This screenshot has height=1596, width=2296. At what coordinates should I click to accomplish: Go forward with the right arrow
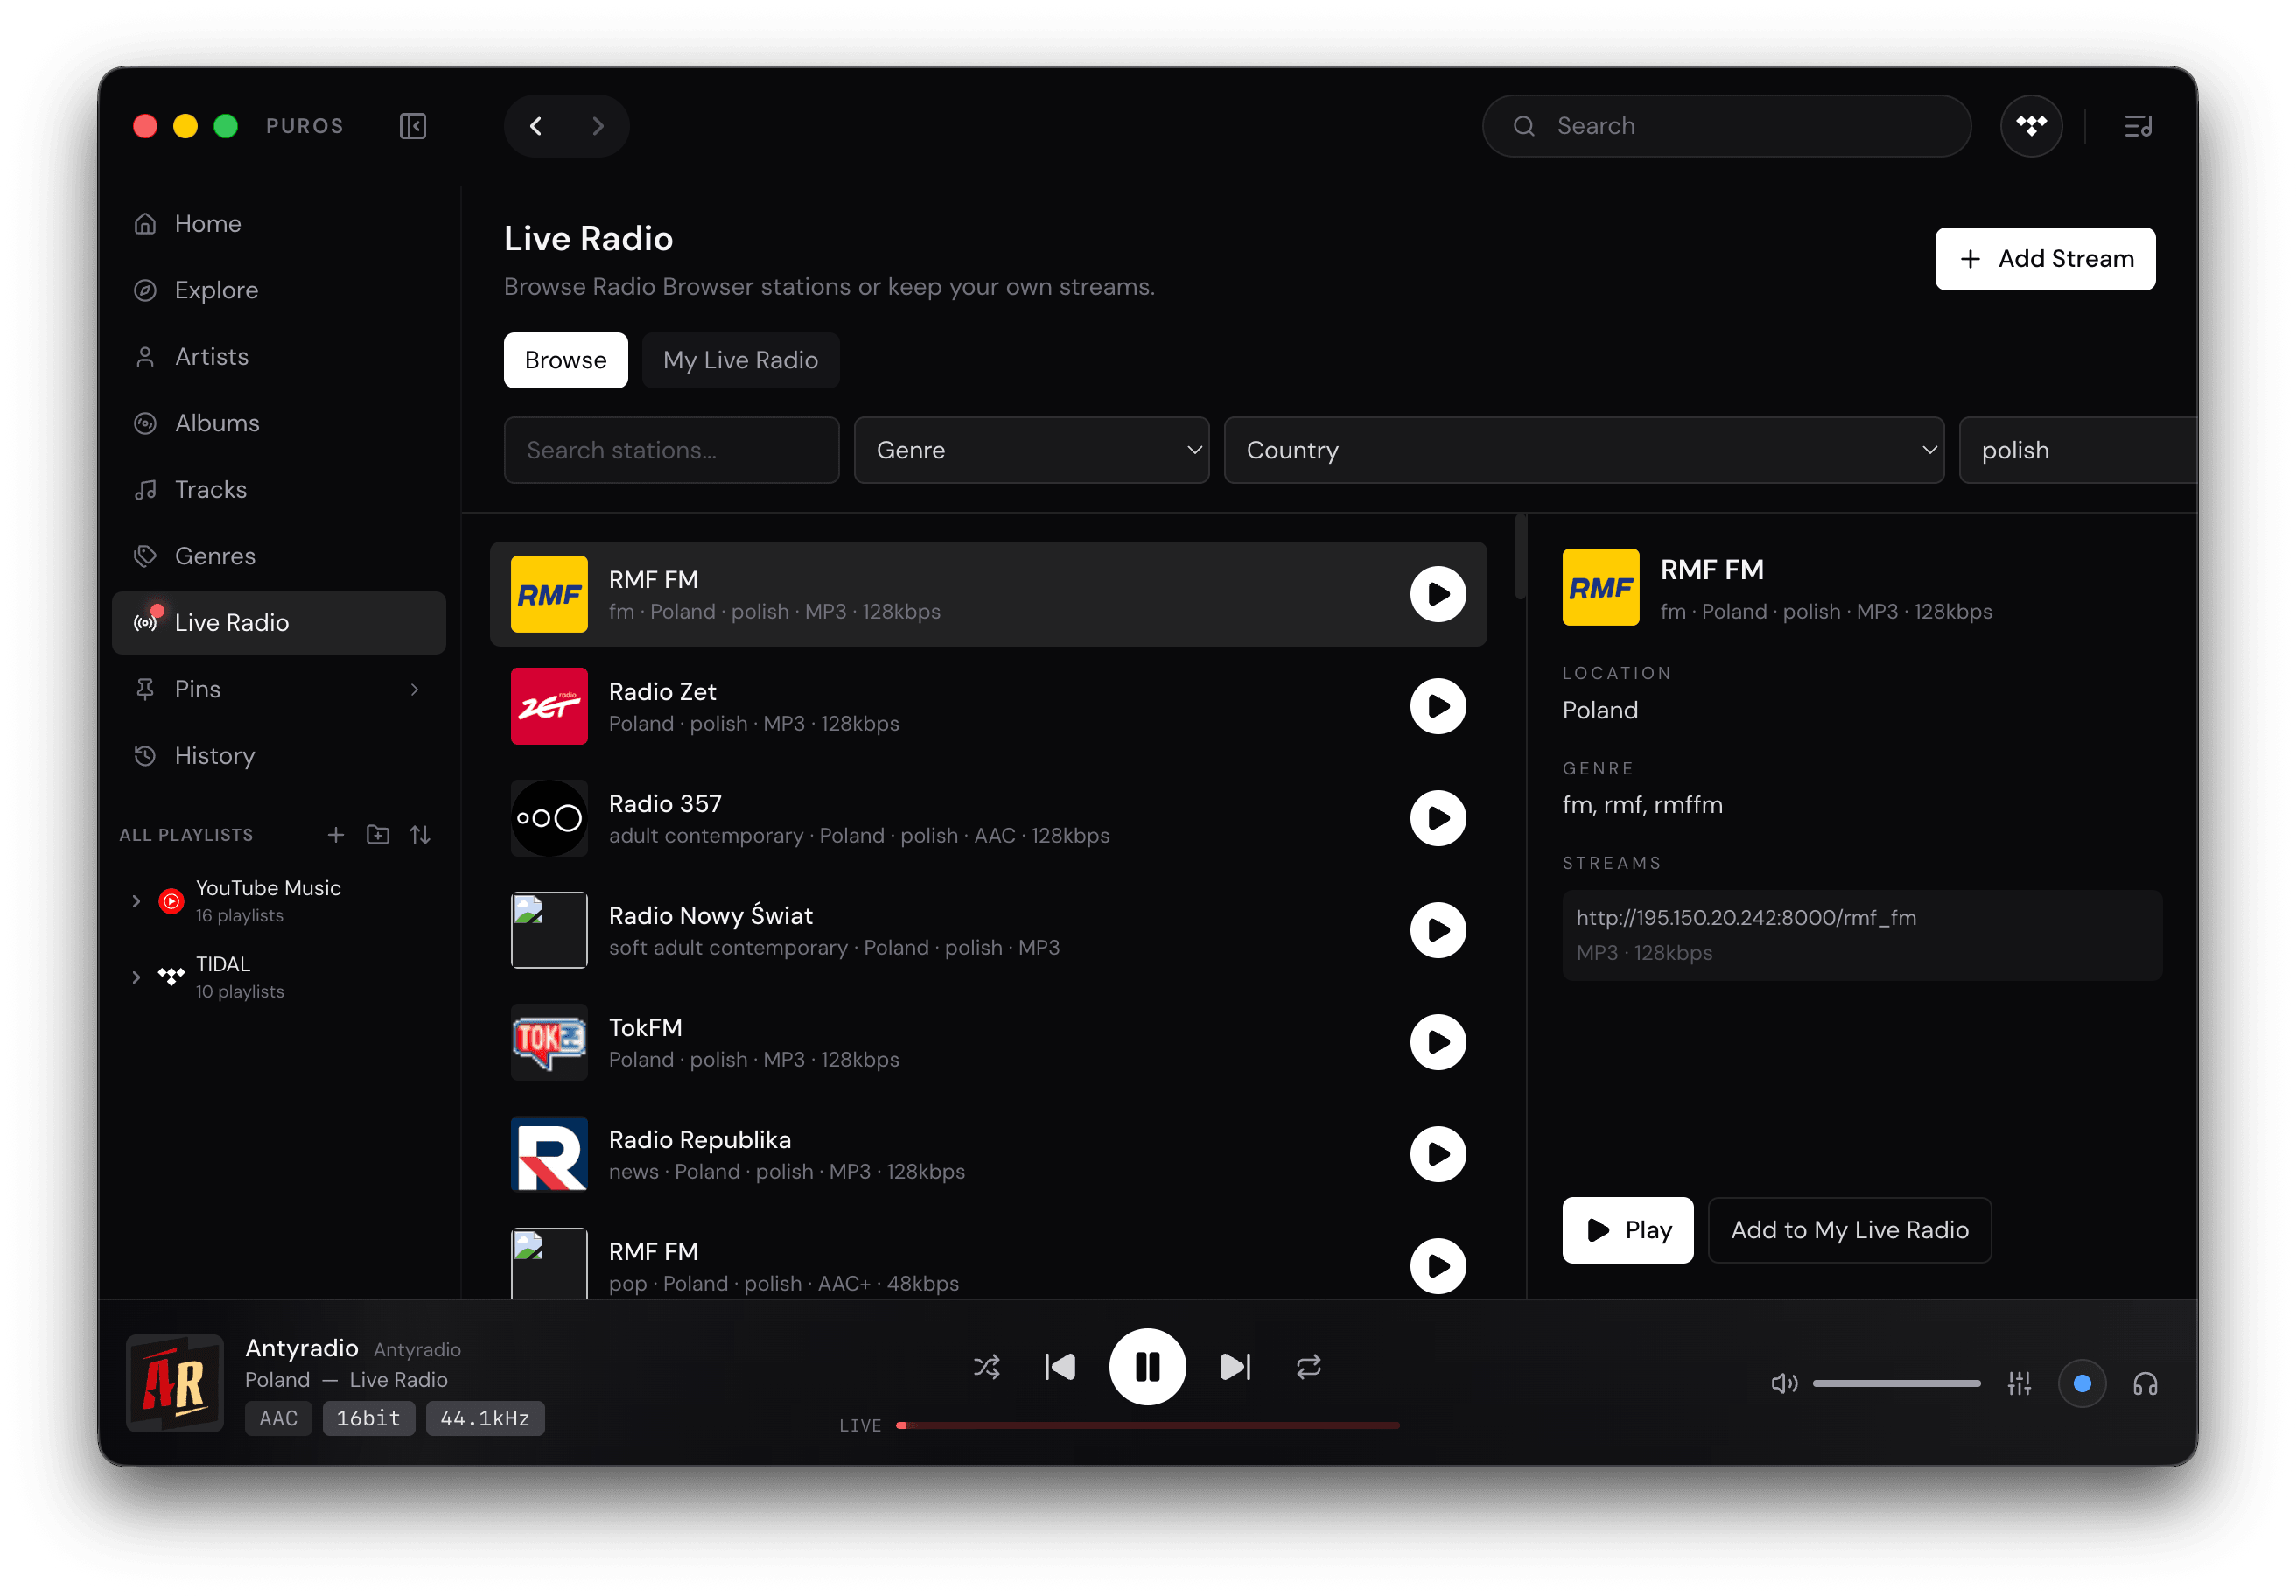pyautogui.click(x=598, y=126)
